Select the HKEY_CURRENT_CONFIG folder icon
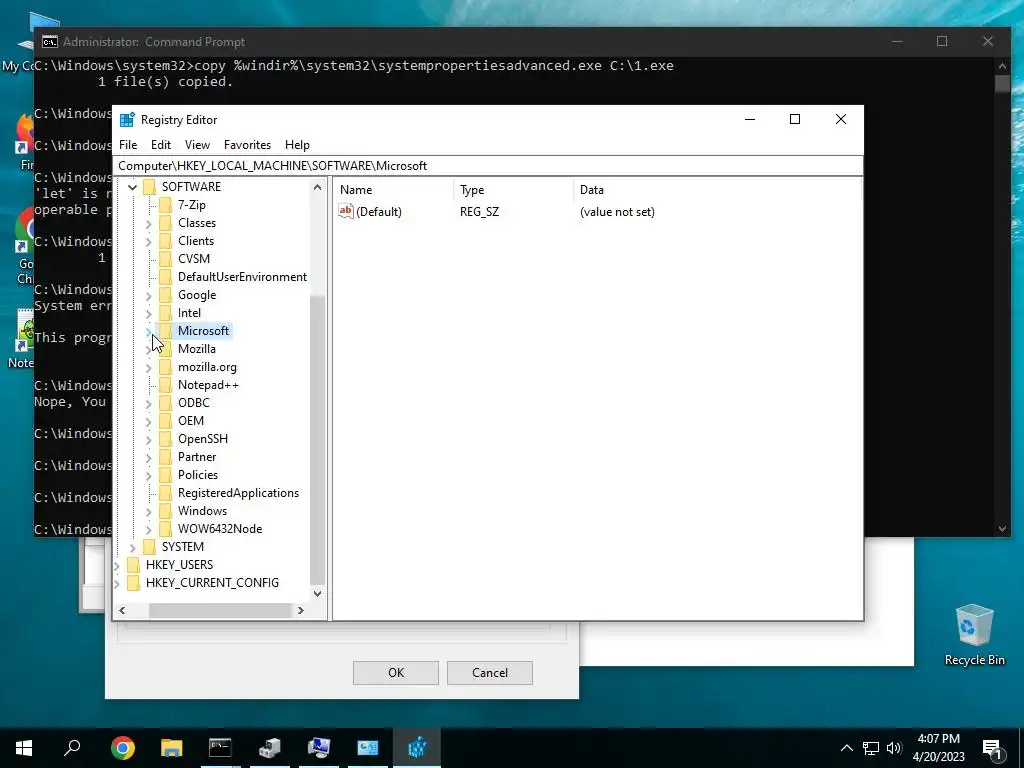This screenshot has height=768, width=1024. click(133, 583)
